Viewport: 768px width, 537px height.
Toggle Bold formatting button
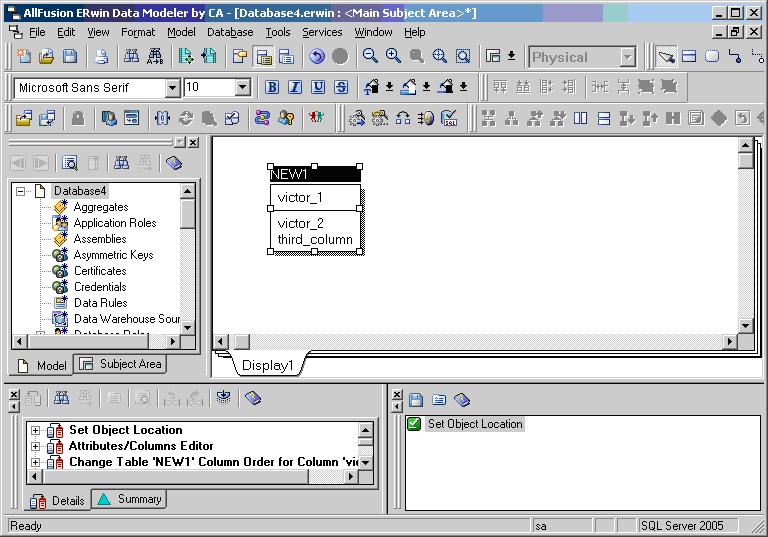pyautogui.click(x=272, y=88)
